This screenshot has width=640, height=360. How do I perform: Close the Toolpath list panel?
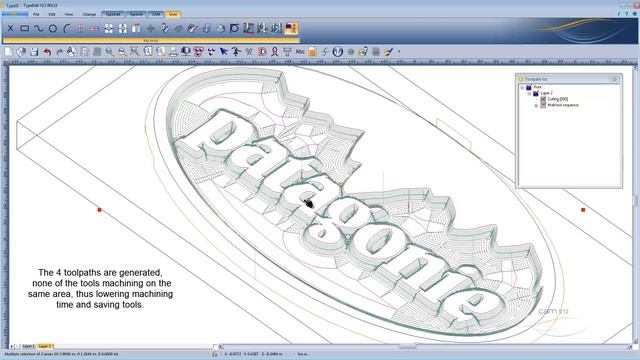(x=615, y=79)
